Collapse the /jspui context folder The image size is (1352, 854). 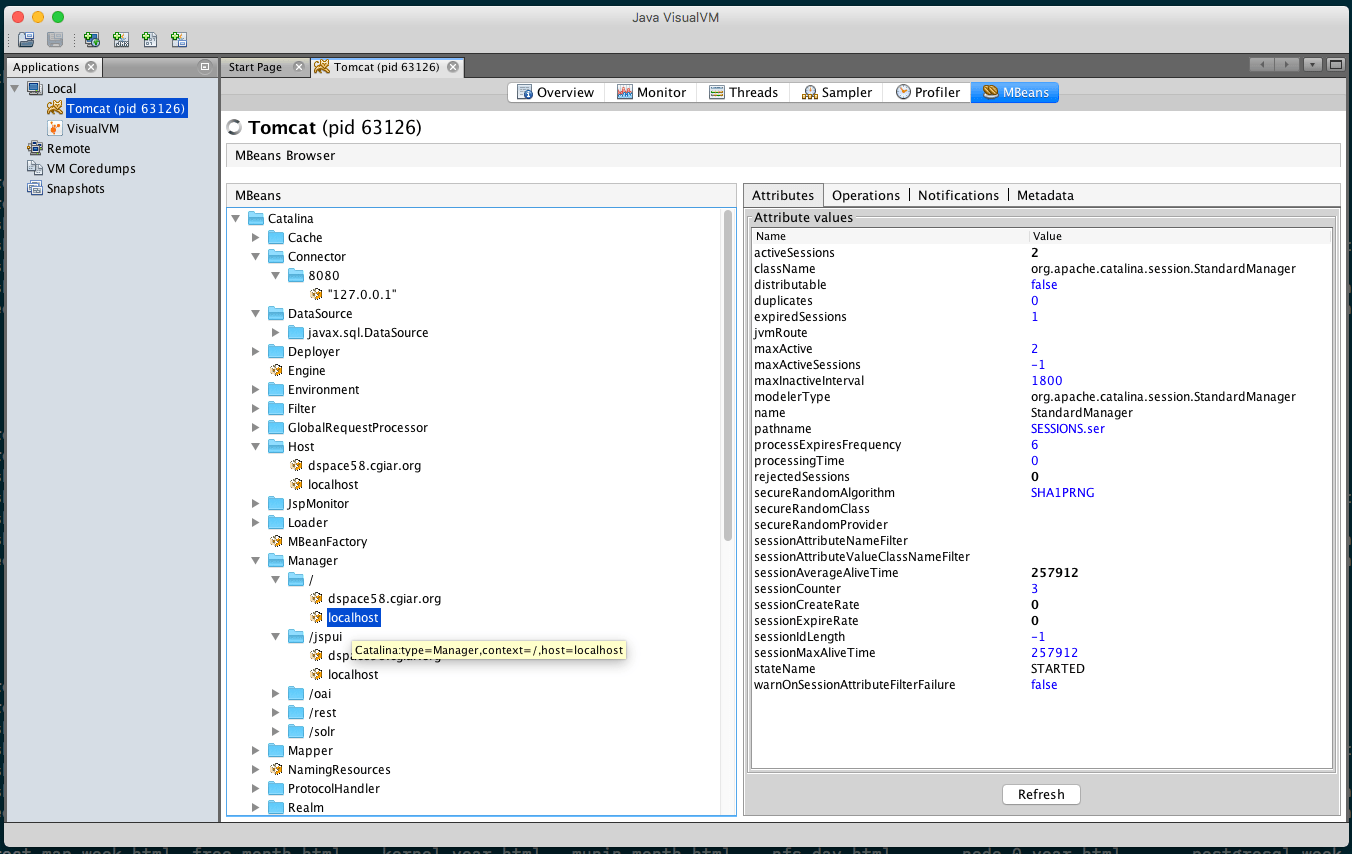pyautogui.click(x=276, y=637)
